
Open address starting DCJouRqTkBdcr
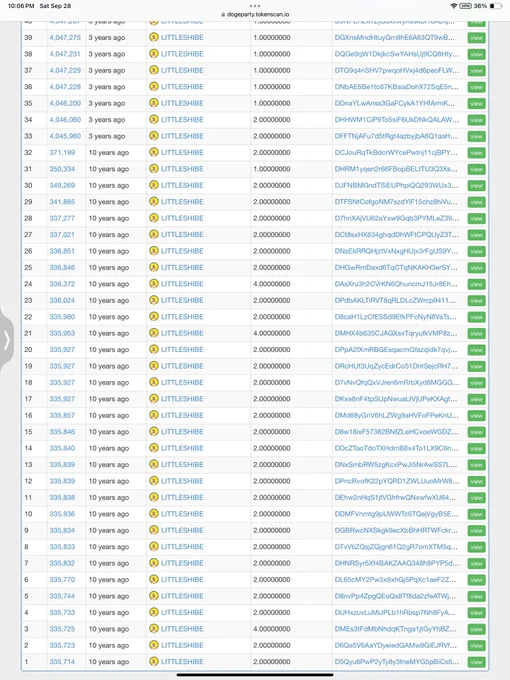click(x=396, y=152)
